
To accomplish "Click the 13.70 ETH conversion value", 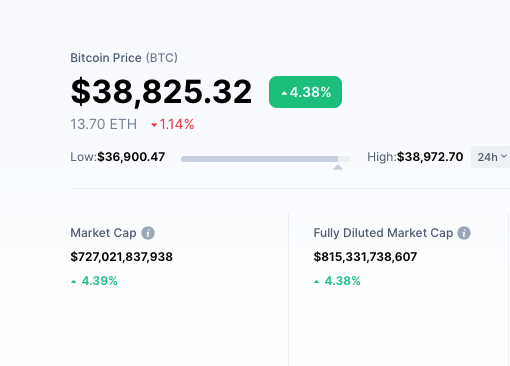I will pyautogui.click(x=104, y=124).
